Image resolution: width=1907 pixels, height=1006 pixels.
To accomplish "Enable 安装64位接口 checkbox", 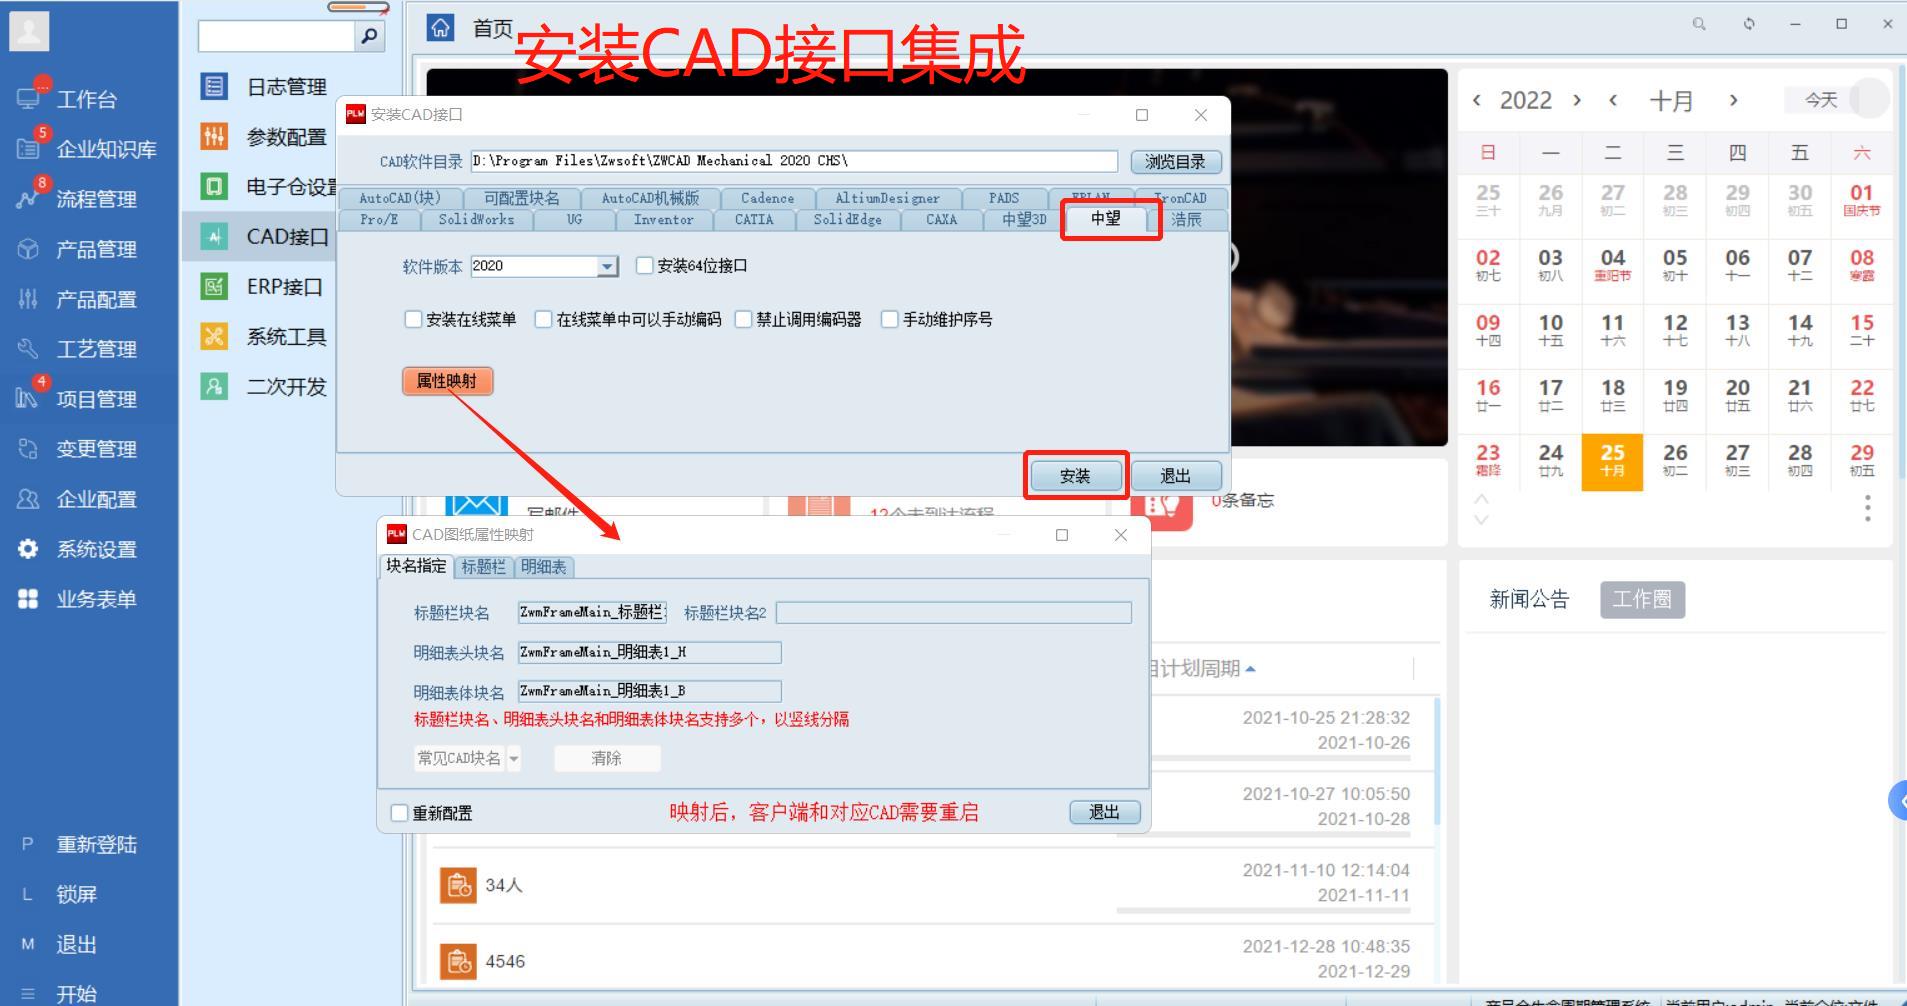I will click(x=645, y=266).
